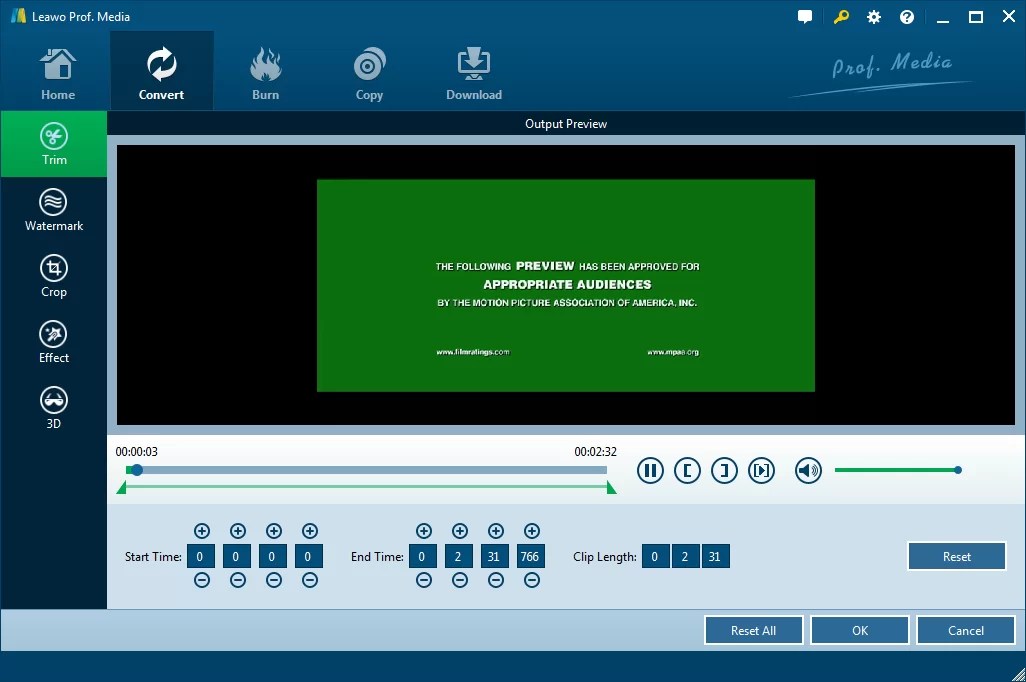1026x682 pixels.
Task: Set trim end point with right bracket icon
Action: (x=724, y=470)
